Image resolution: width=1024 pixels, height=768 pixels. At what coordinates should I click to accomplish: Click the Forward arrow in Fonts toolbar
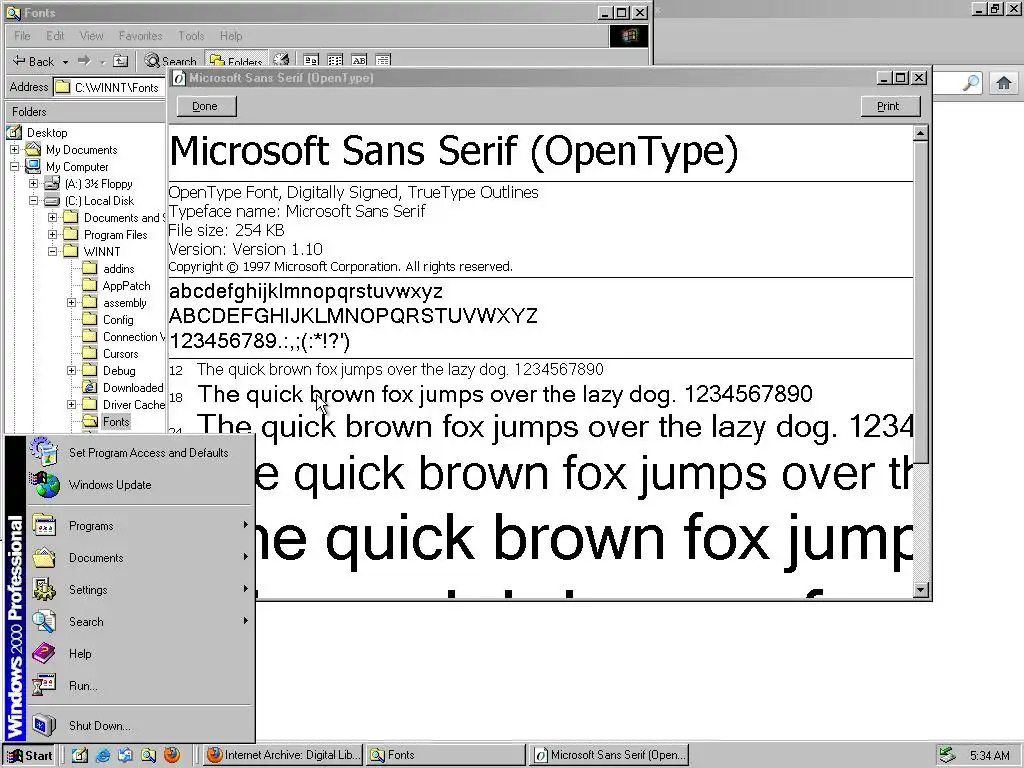(84, 61)
